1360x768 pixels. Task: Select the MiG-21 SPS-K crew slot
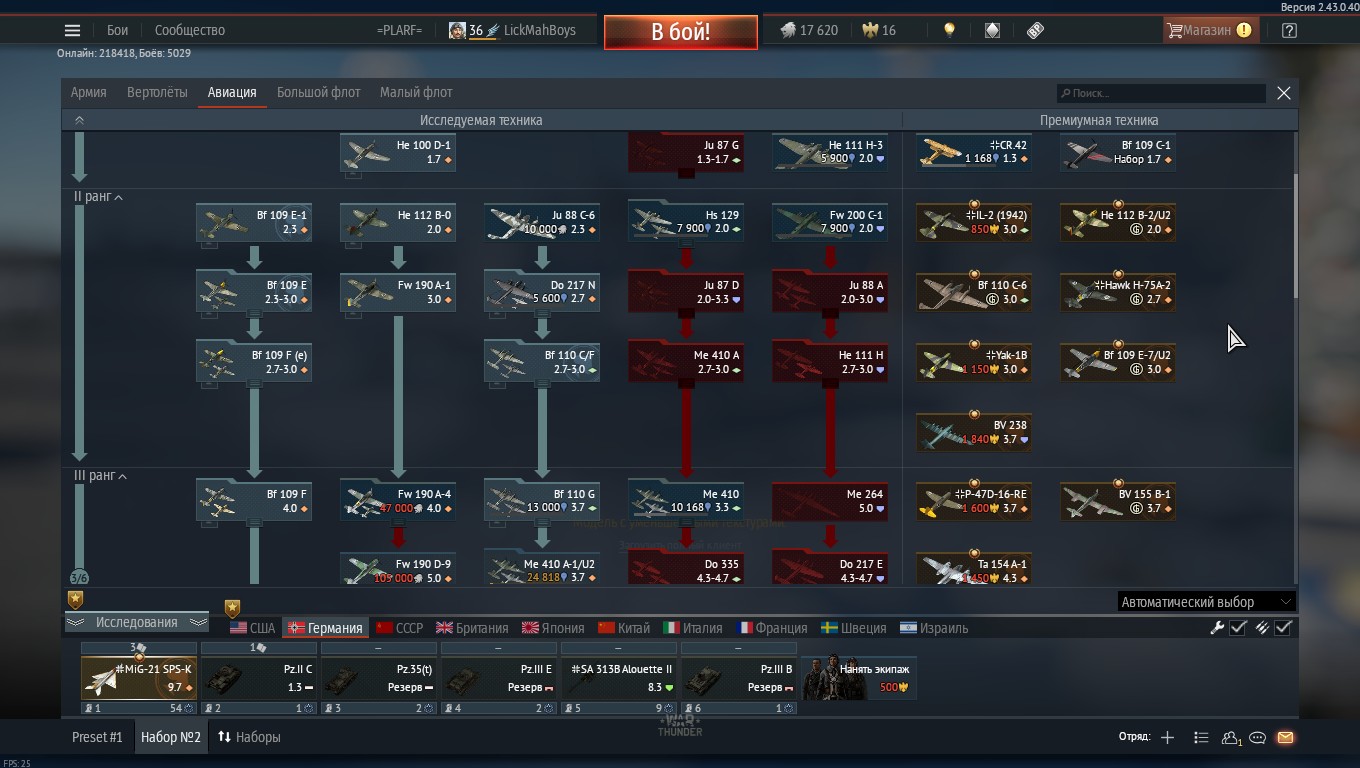pos(139,678)
